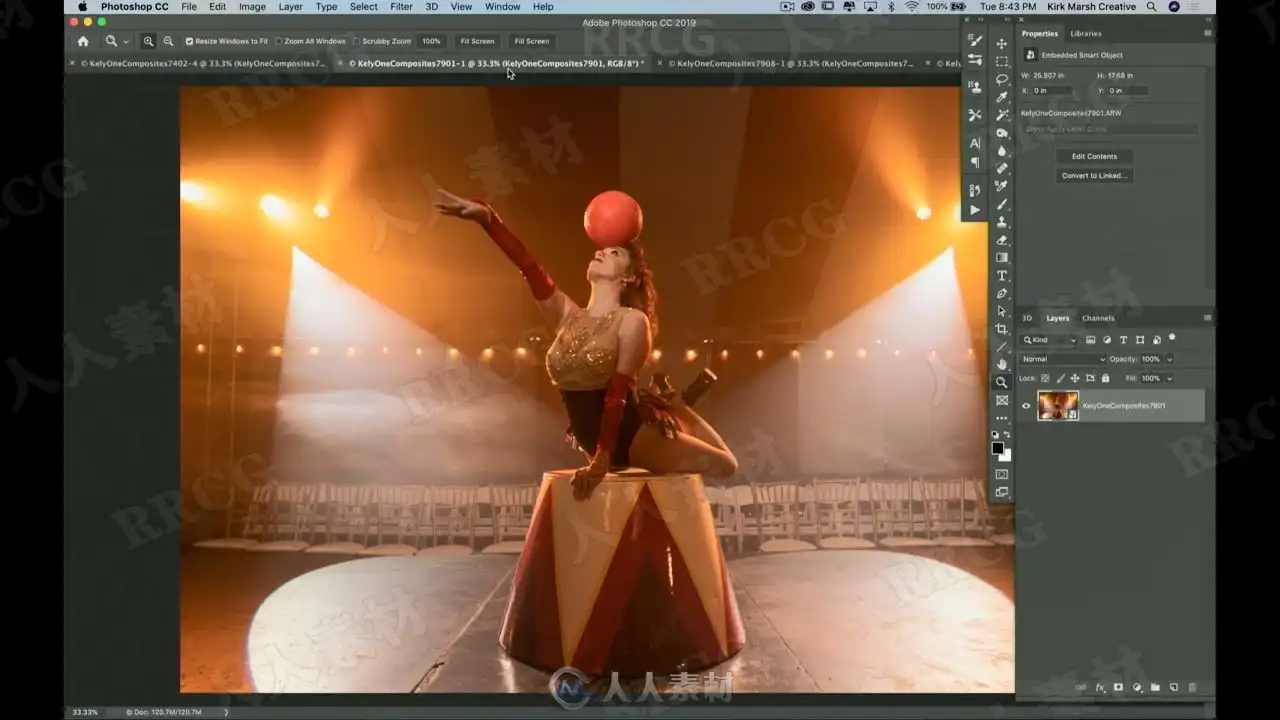
Task: Select the Crop tool
Action: (x=1002, y=329)
